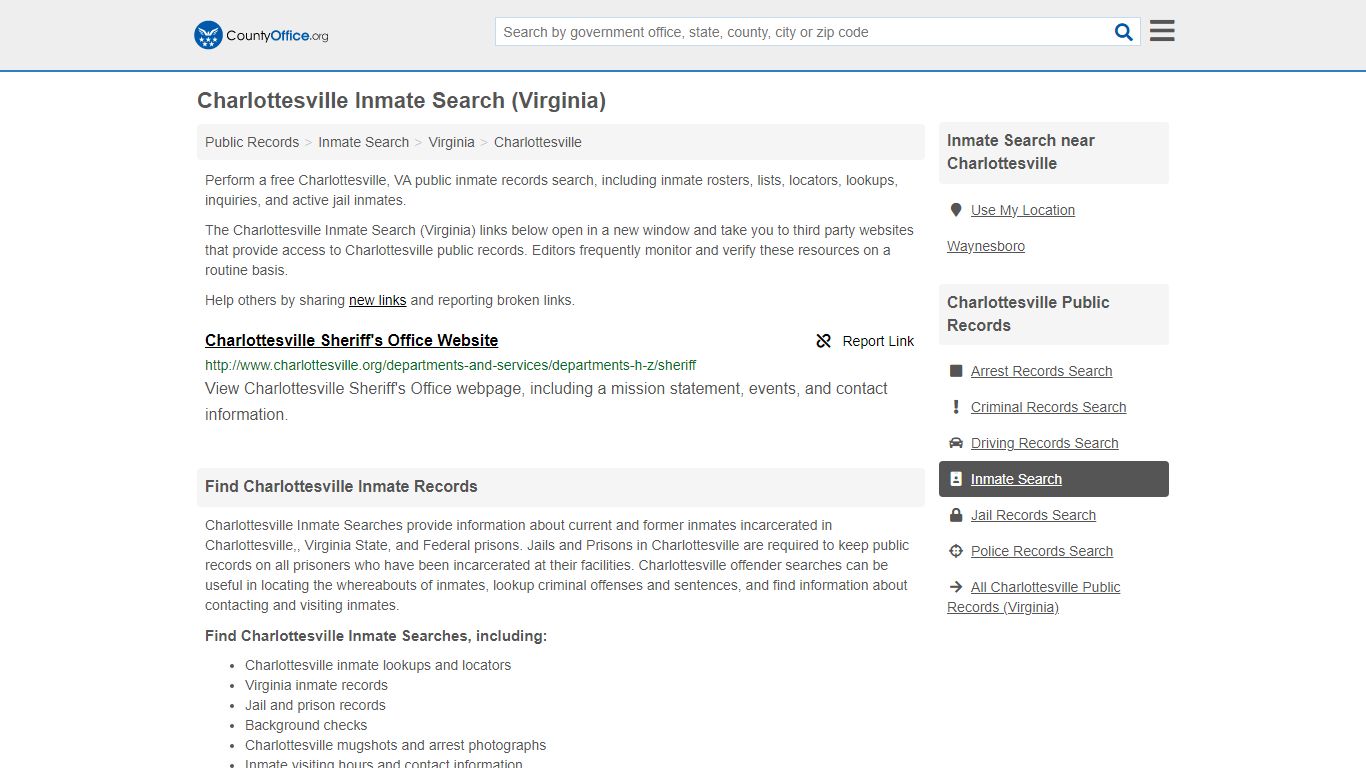Open Driving Records Search
The width and height of the screenshot is (1366, 768).
pyautogui.click(x=1044, y=443)
